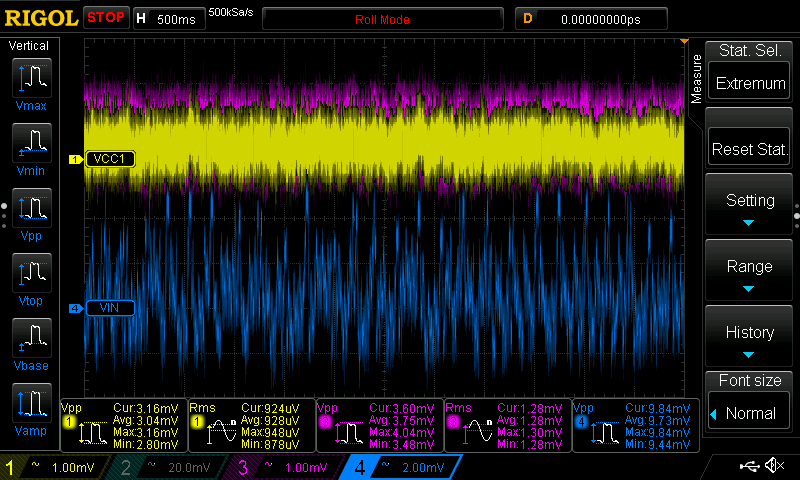Screen dimensions: 800x480
Task: Click the Cur:9.84mV value for channel 4
Action: (658, 408)
